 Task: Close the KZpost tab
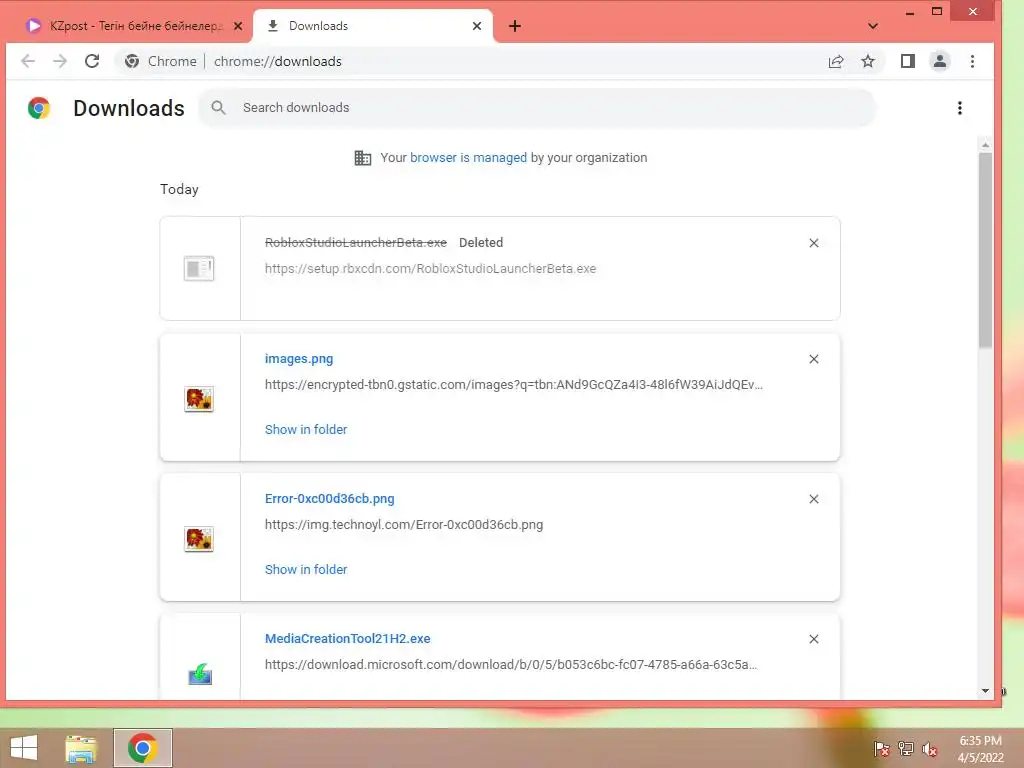pyautogui.click(x=238, y=26)
